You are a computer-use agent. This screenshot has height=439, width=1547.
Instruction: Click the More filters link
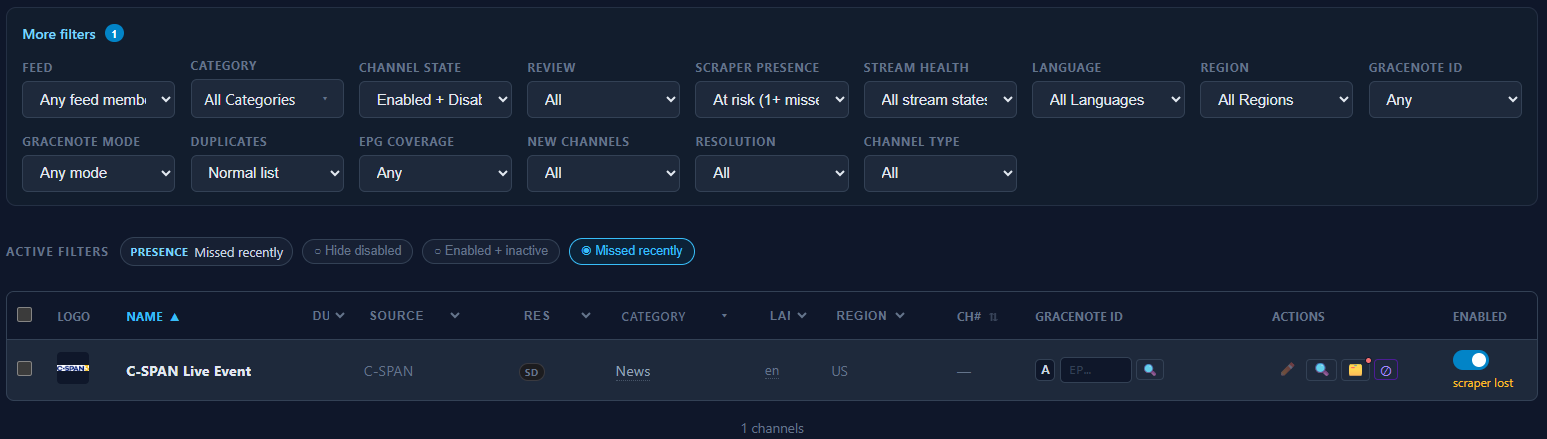point(59,34)
